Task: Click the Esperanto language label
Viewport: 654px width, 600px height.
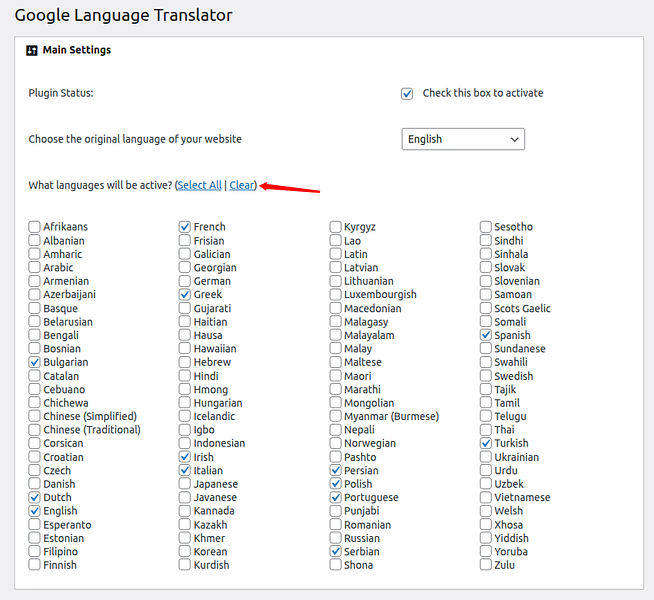Action: 67,525
